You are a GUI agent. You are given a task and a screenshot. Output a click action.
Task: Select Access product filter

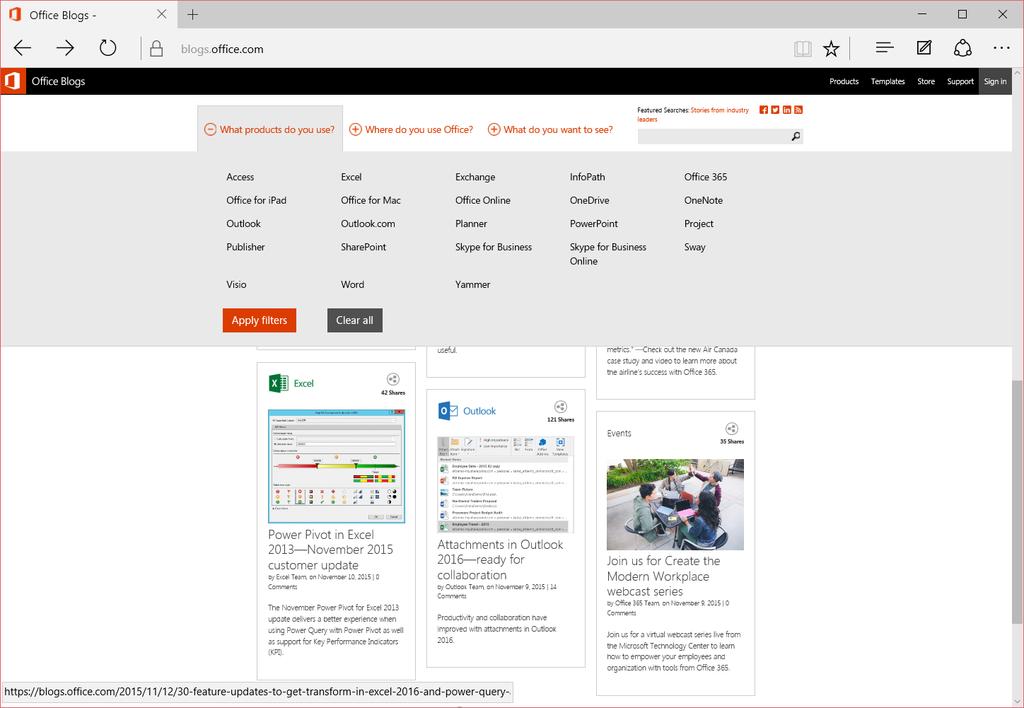[240, 177]
